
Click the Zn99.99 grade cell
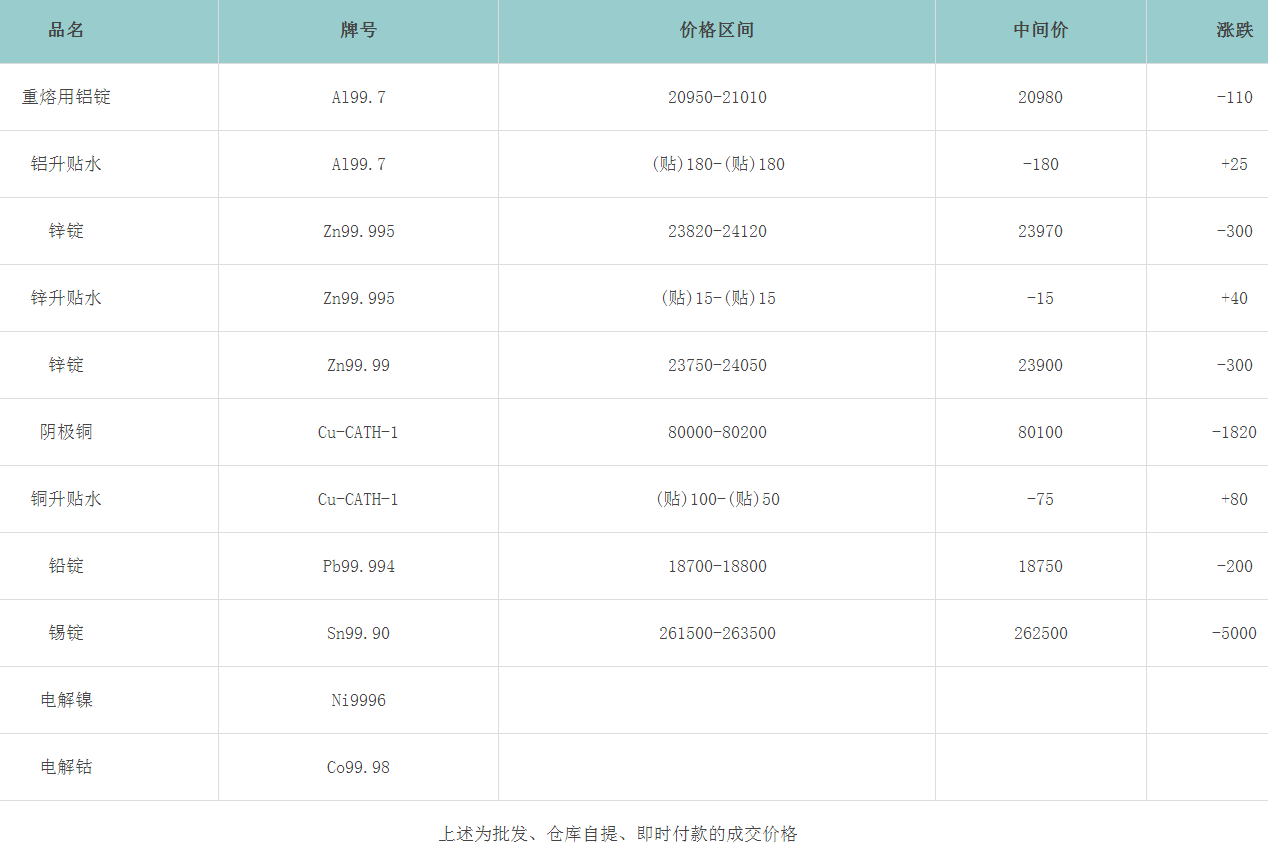click(x=358, y=365)
